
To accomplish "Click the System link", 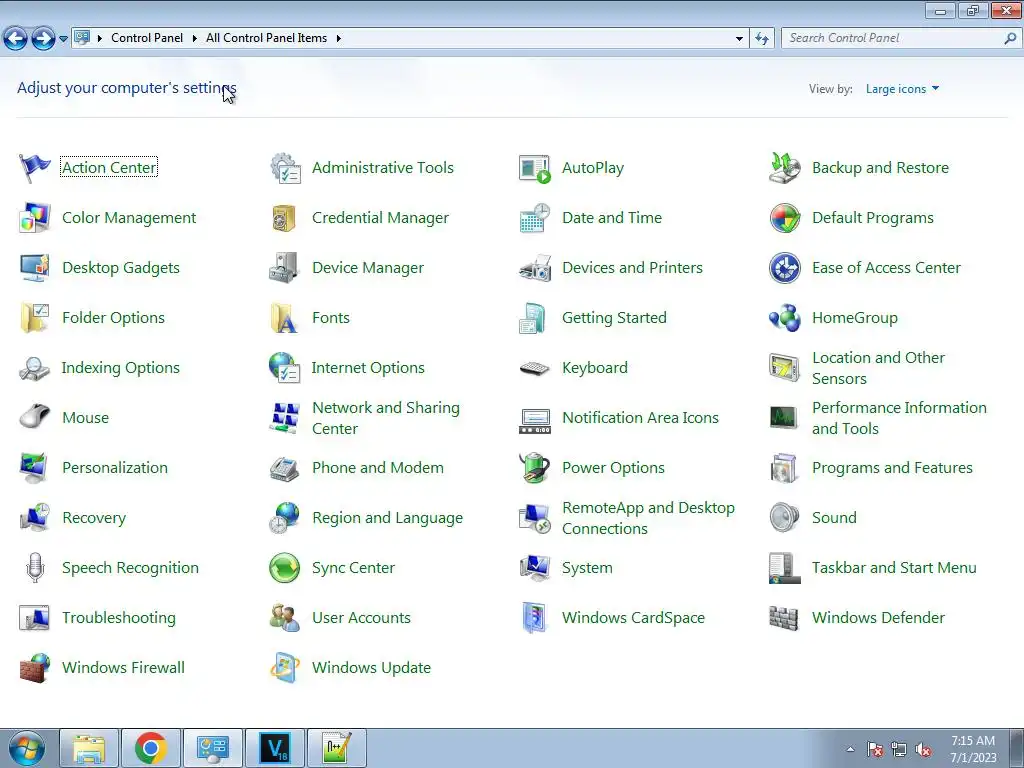I will 587,568.
